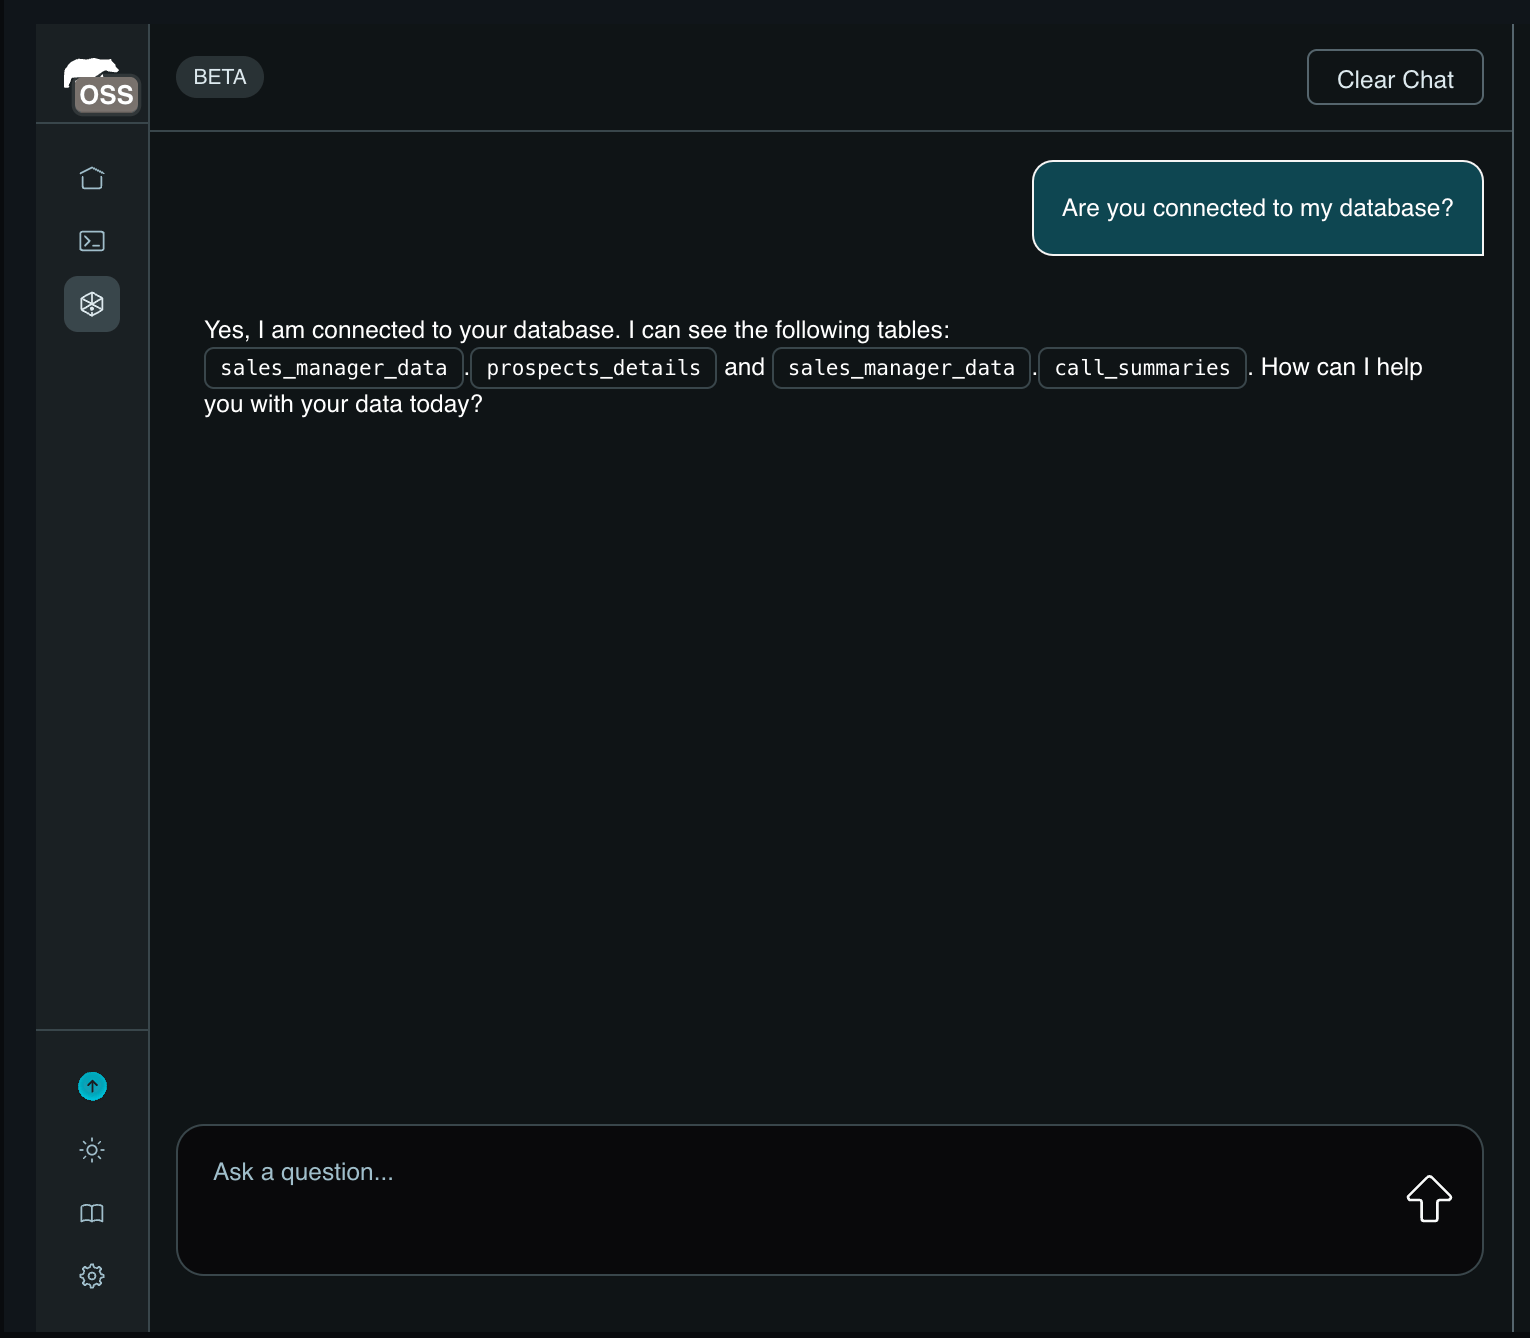Click the OSS label on the logo
Image resolution: width=1530 pixels, height=1338 pixels.
[x=106, y=95]
